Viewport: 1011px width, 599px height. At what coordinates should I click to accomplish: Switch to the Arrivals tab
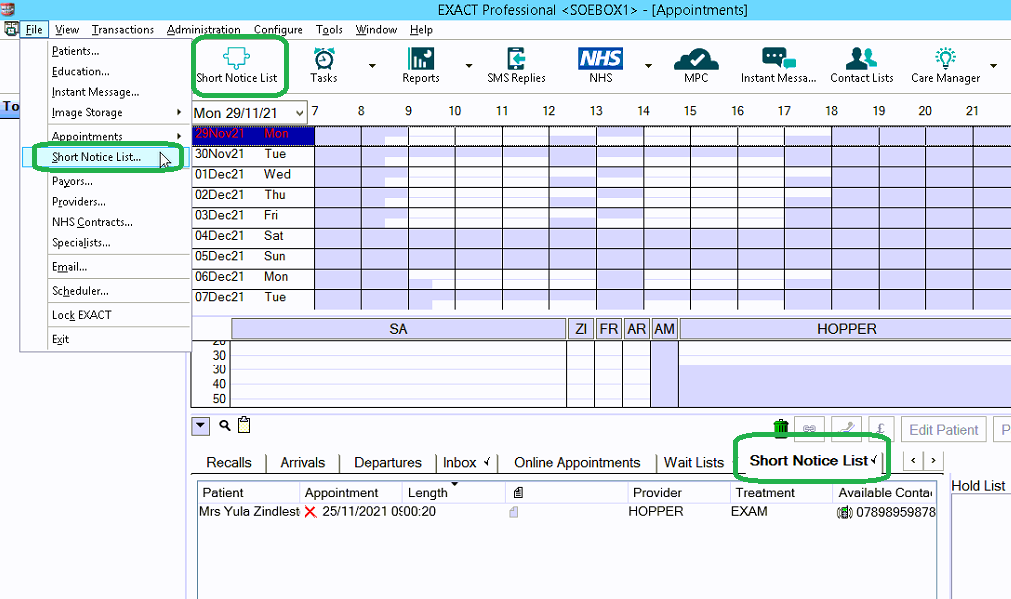tap(302, 462)
